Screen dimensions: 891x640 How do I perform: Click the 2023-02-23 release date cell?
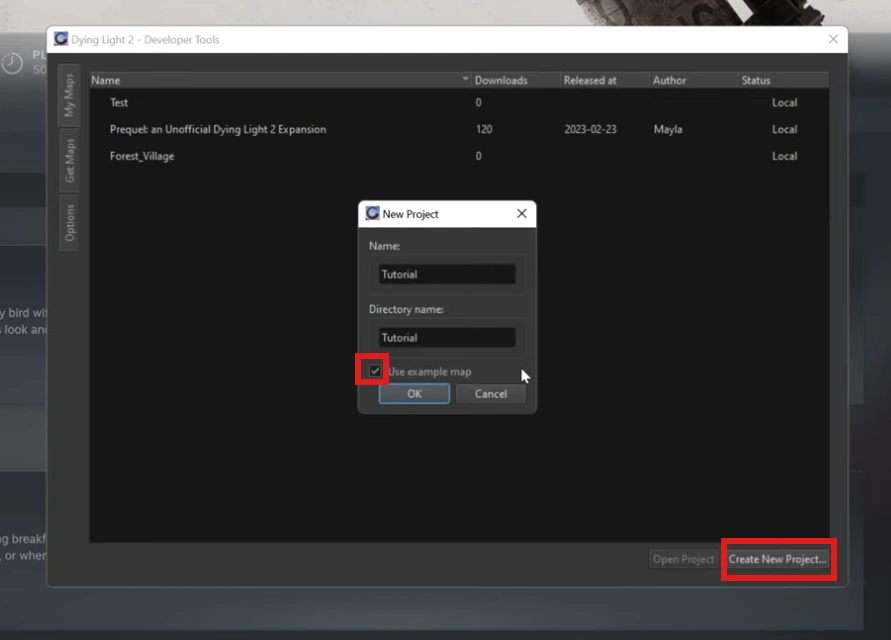[590, 130]
